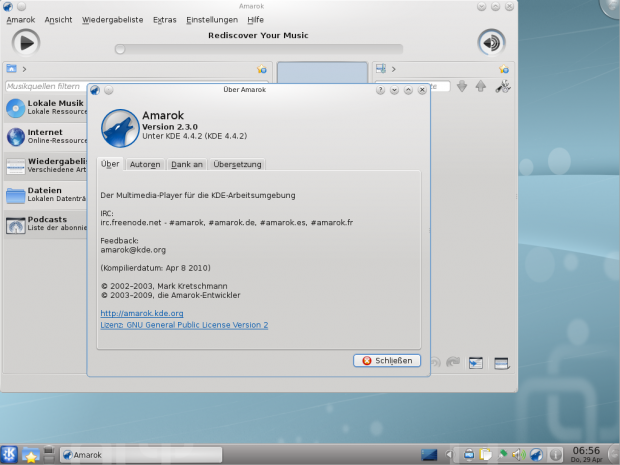Switch to the Übersetzung tab
The height and width of the screenshot is (465, 620).
pos(237,164)
